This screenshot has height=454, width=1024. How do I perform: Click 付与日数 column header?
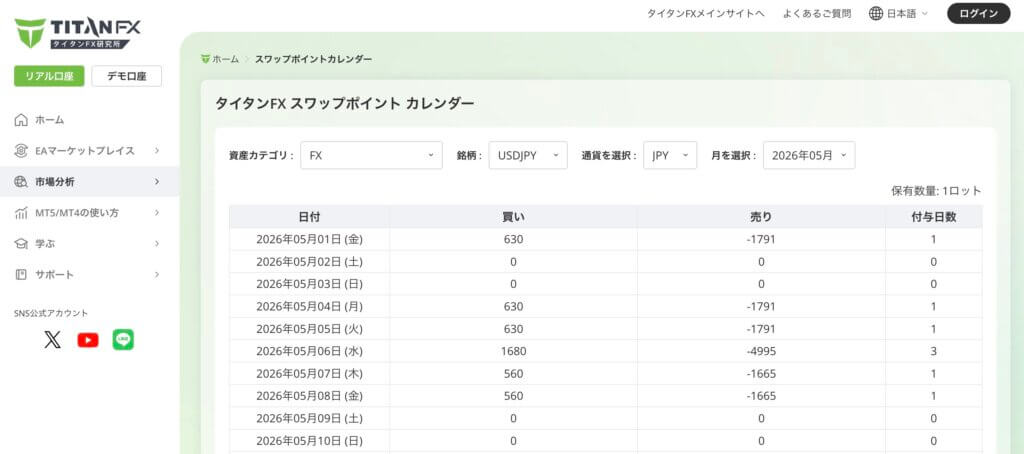pos(933,217)
